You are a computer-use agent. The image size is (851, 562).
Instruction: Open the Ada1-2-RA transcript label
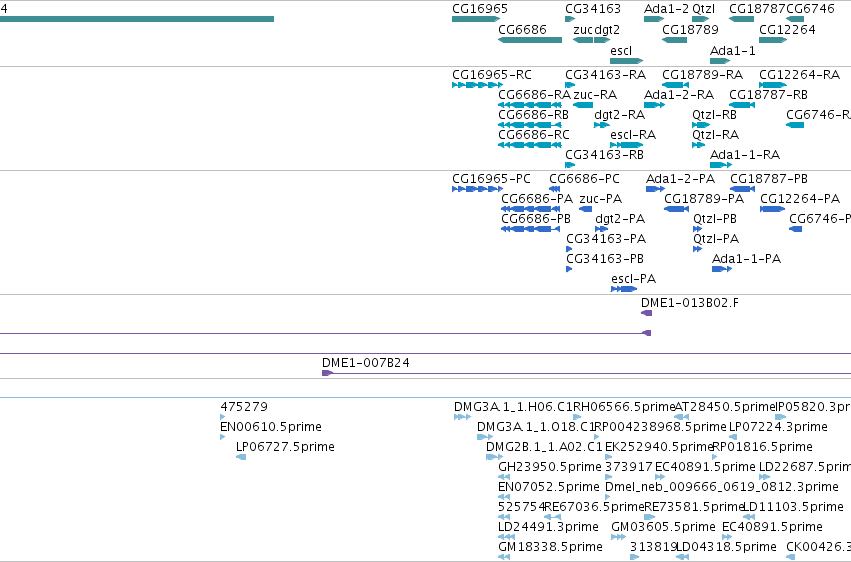679,95
